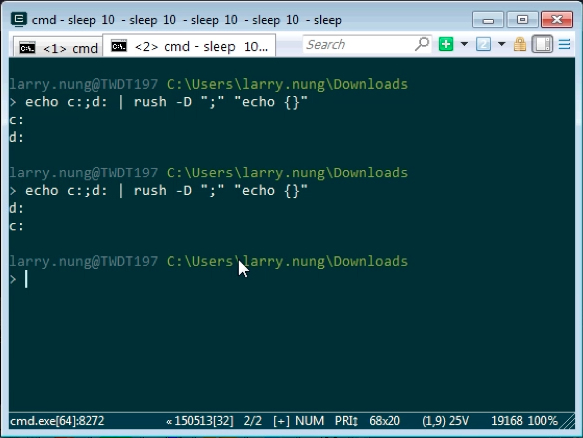Screen dimensions: 583x438
Task: Click the NUM lock status indicator
Action: pos(309,421)
